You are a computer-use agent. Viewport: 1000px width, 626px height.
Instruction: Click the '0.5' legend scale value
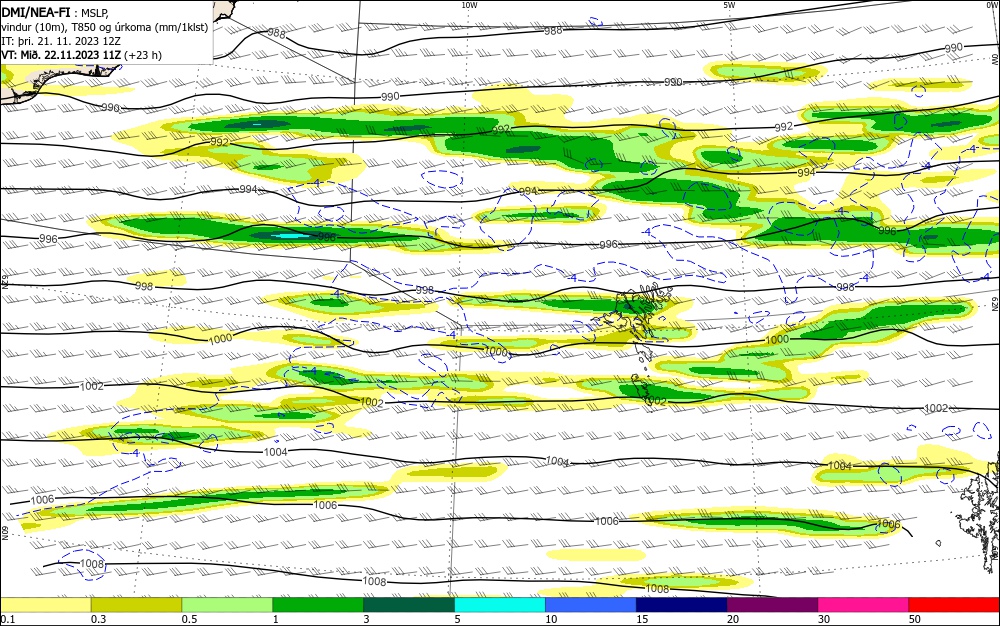click(189, 619)
